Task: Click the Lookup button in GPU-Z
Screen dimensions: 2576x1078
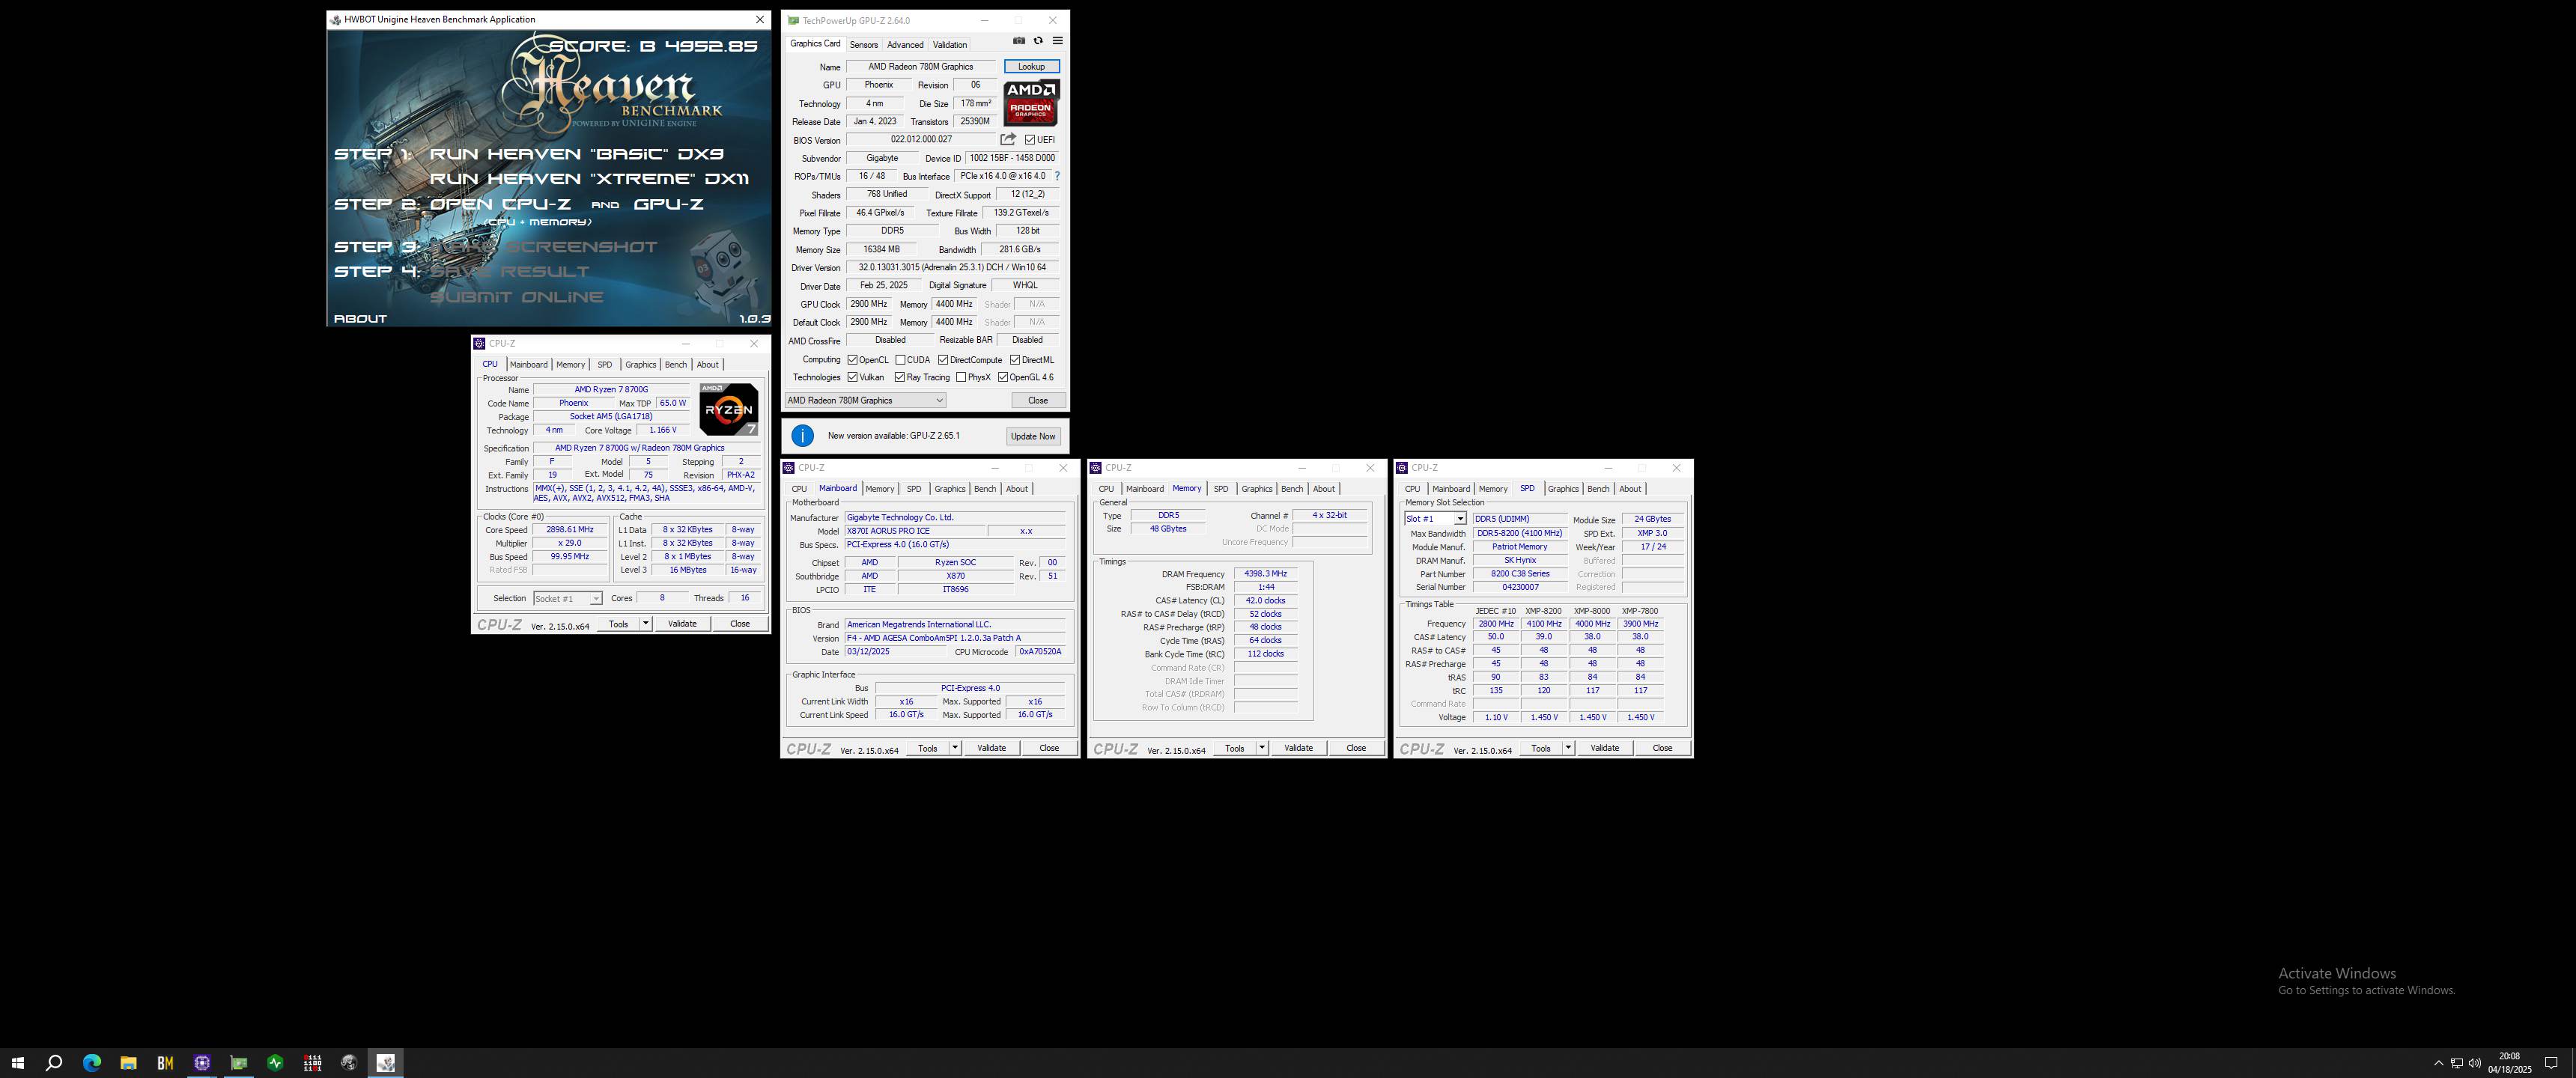Action: [x=1031, y=67]
